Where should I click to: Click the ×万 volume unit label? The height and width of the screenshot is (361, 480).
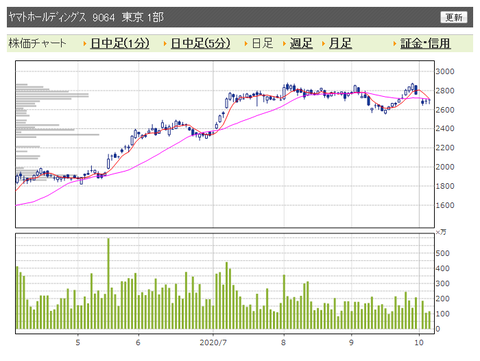click(441, 232)
